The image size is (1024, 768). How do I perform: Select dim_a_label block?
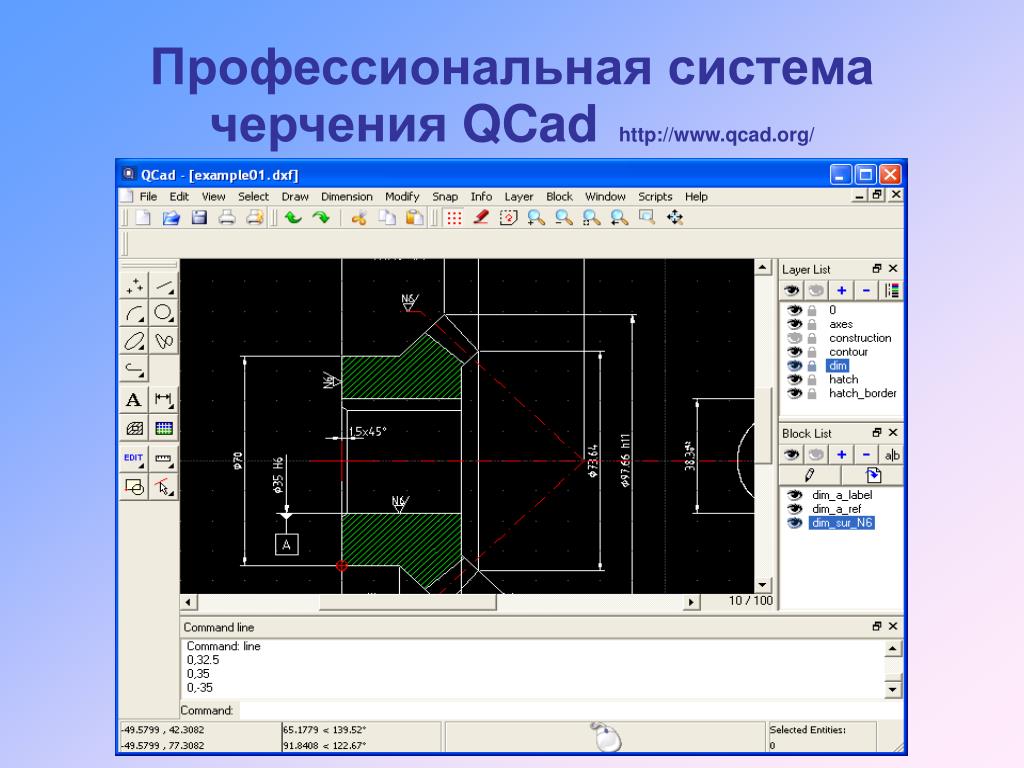coord(841,495)
